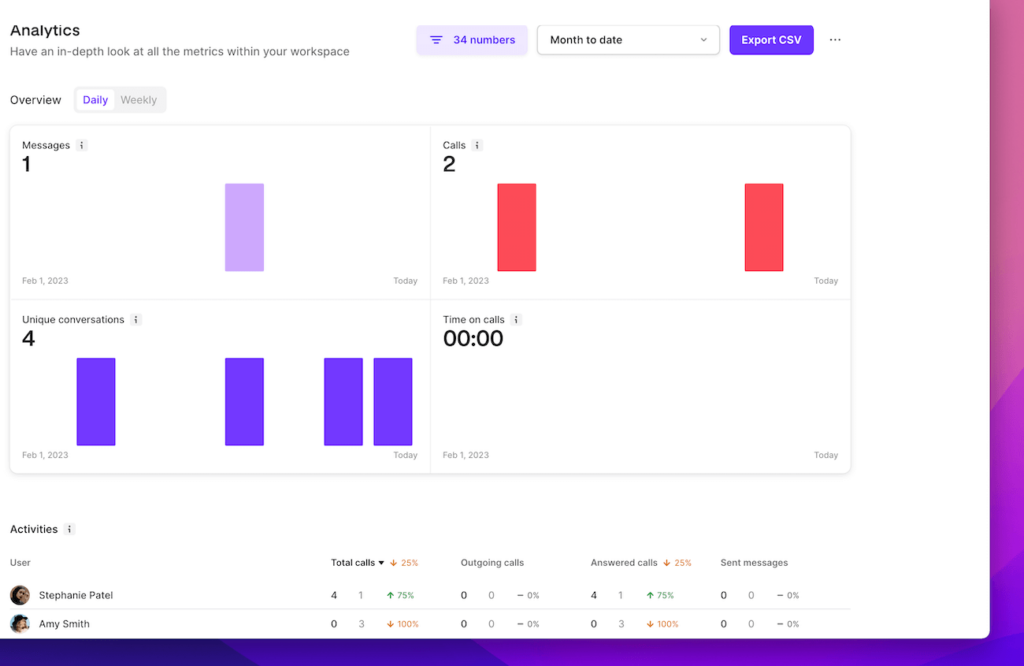Click Stephanie Patel's avatar

20,595
